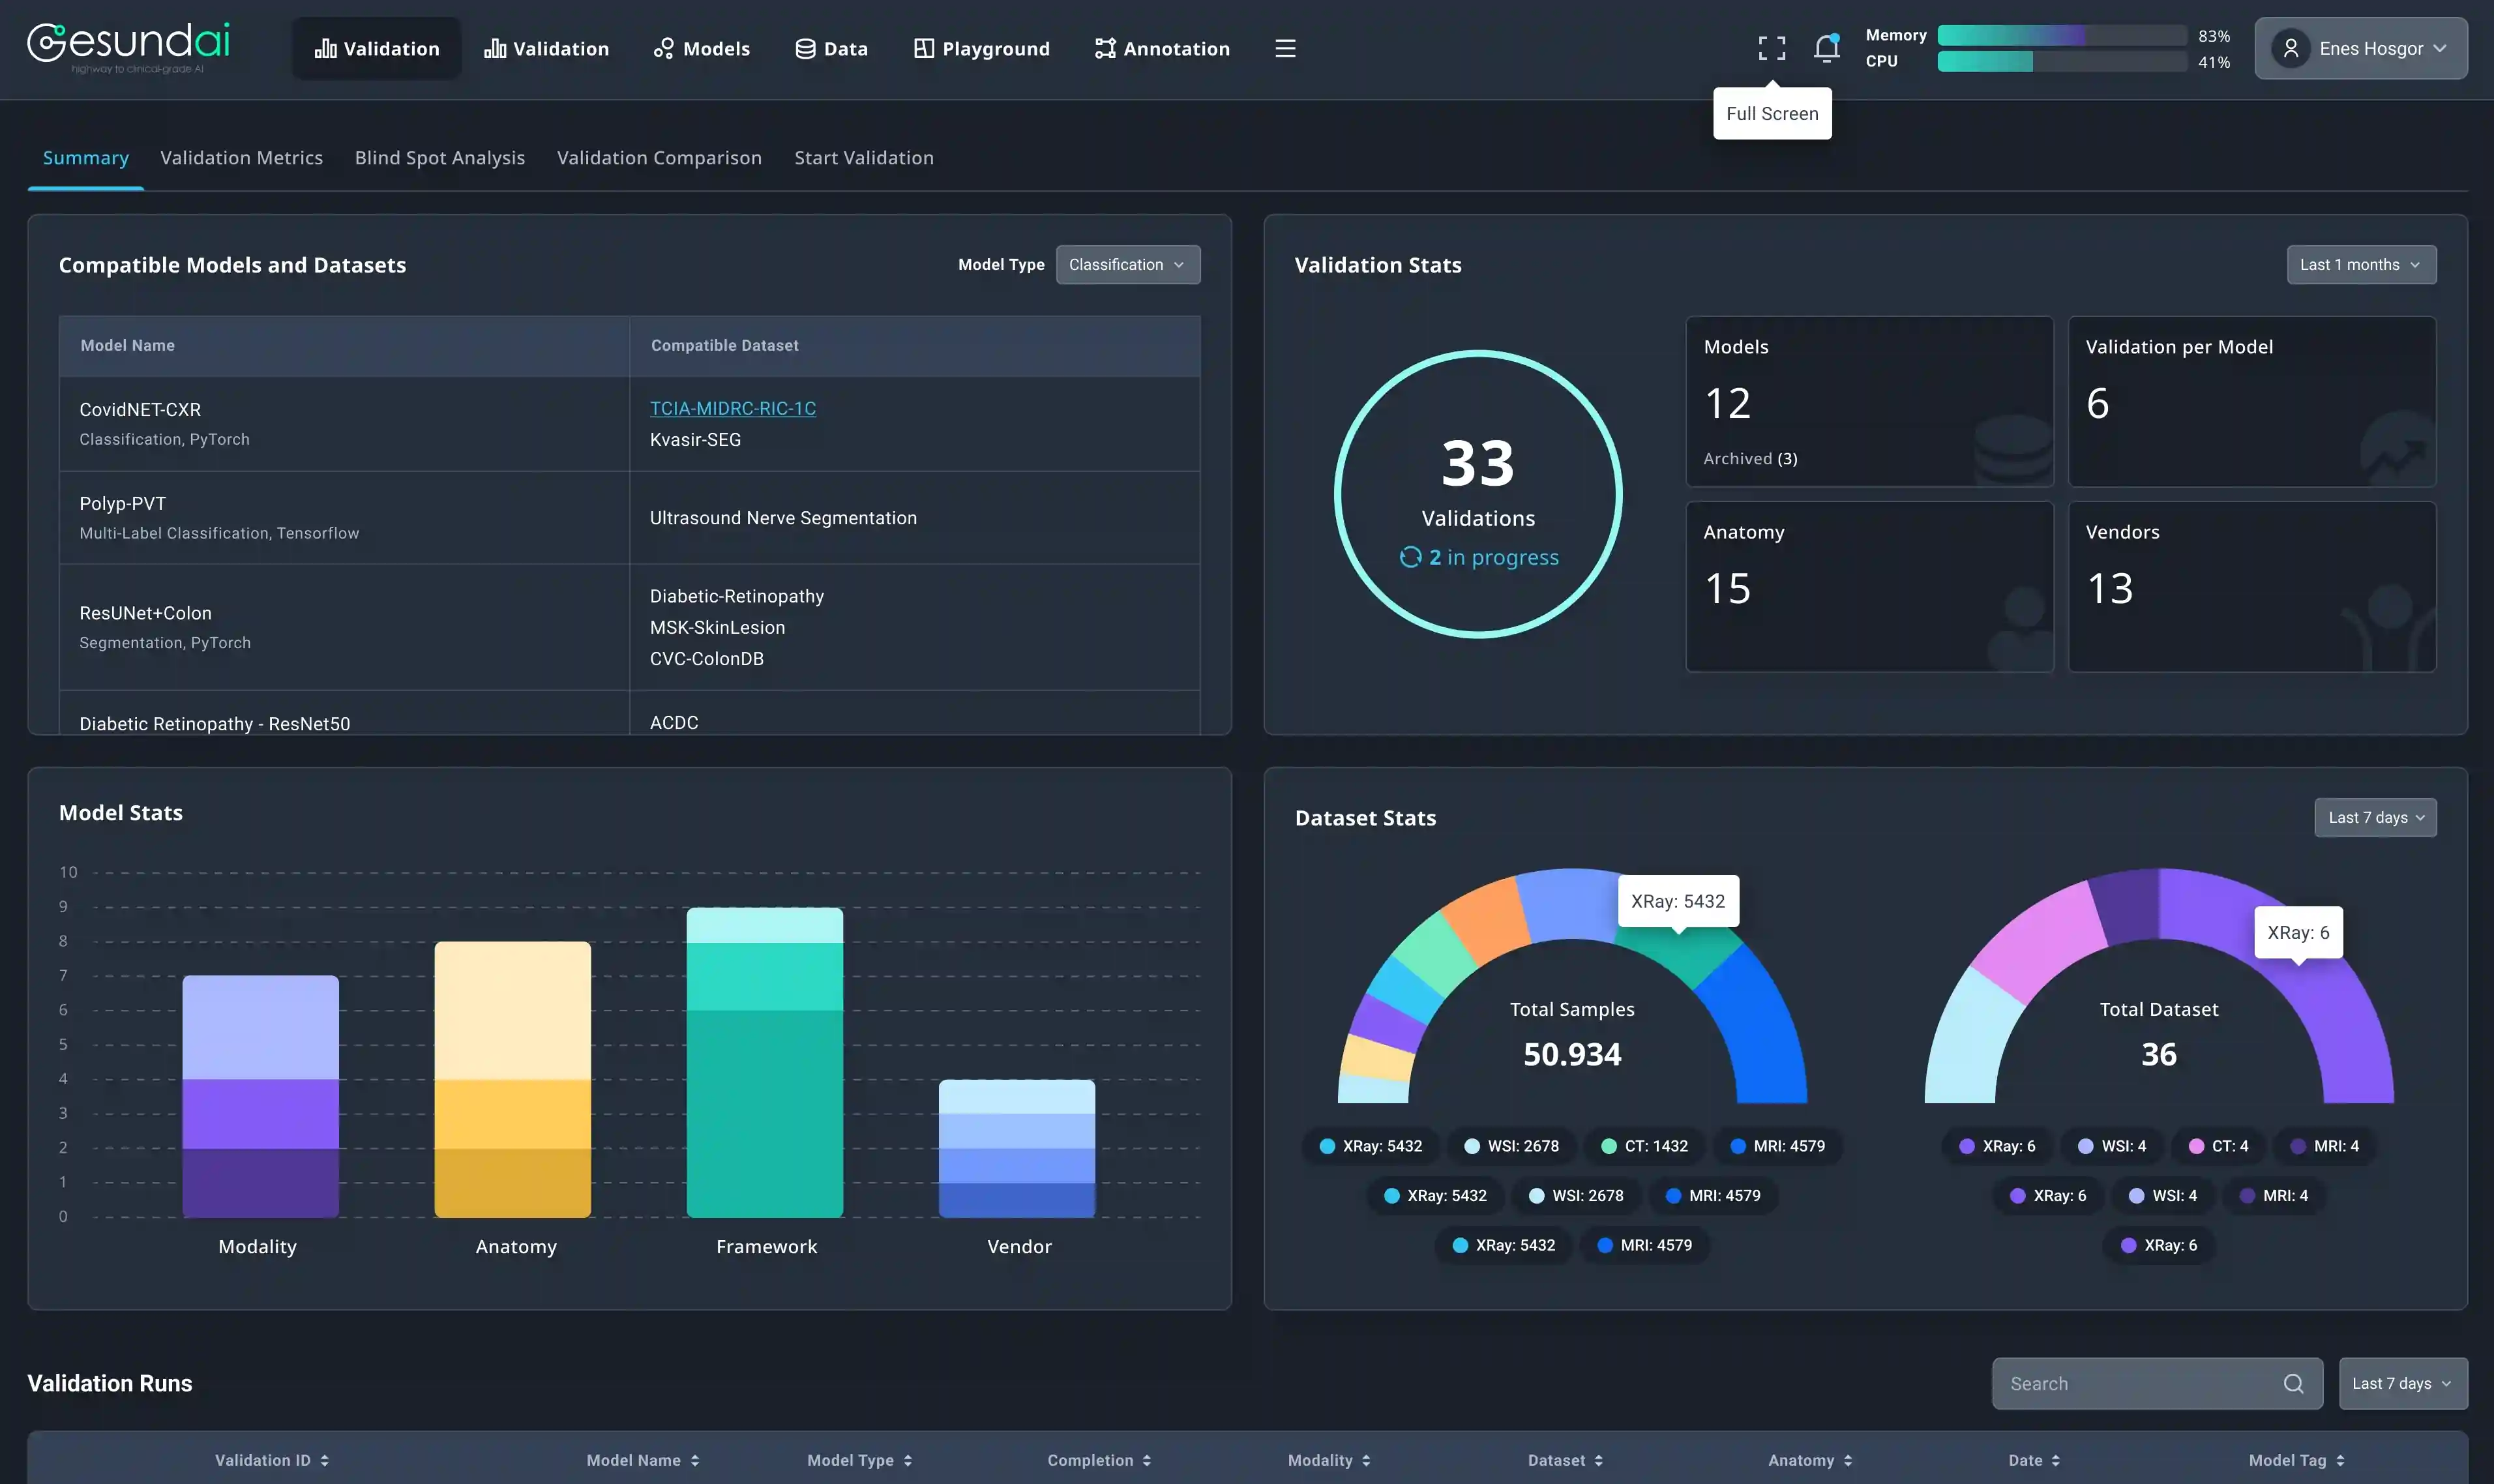Click the Gesund.ai logo
This screenshot has width=2494, height=1484.
click(128, 46)
